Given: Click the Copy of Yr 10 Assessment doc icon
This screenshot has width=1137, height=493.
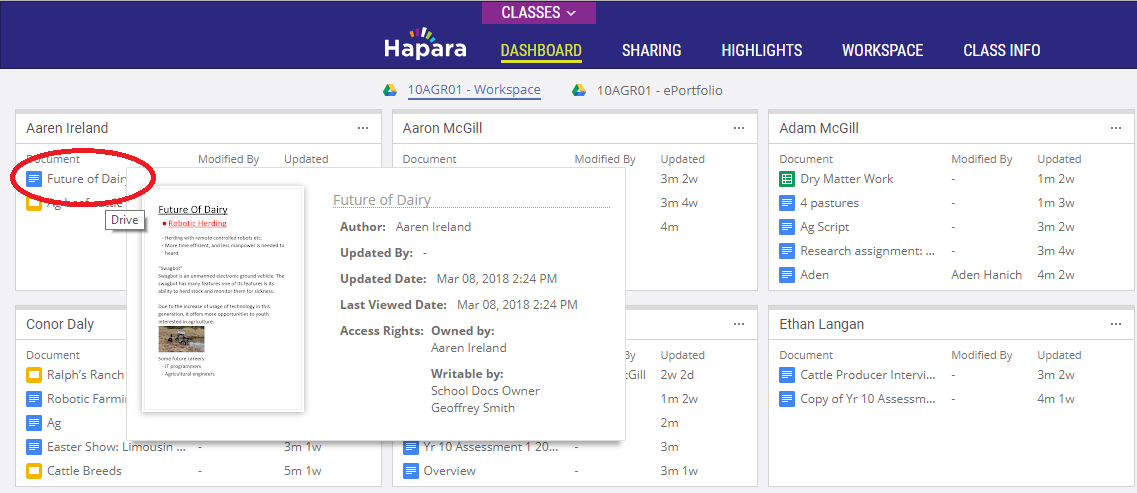Looking at the screenshot, I should [787, 399].
